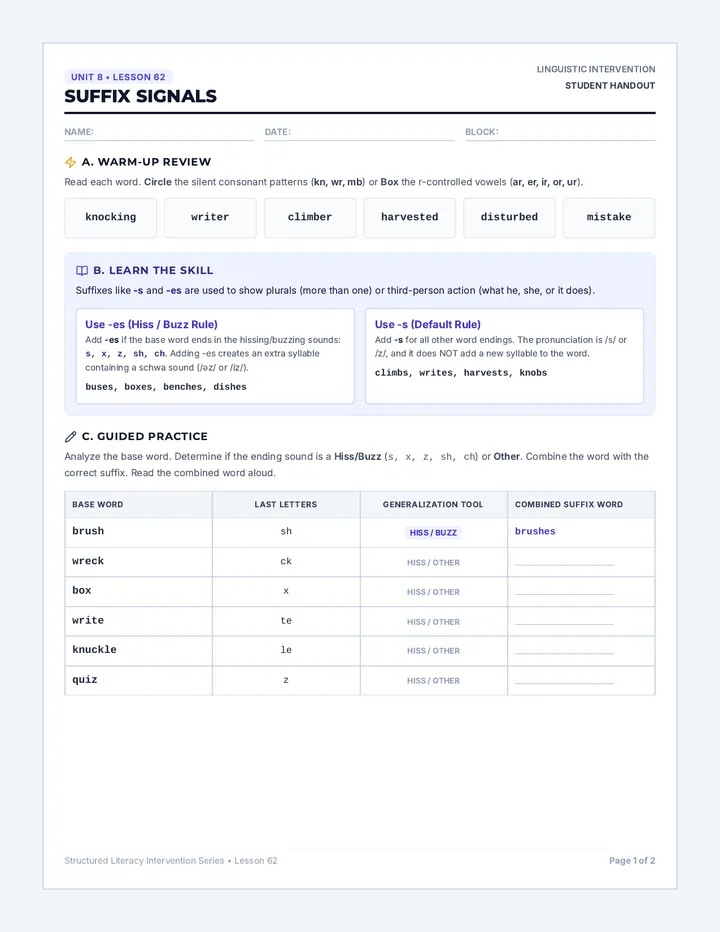The image size is (720, 932).
Task: Click the answer blank for knuckle
Action: coord(564,651)
